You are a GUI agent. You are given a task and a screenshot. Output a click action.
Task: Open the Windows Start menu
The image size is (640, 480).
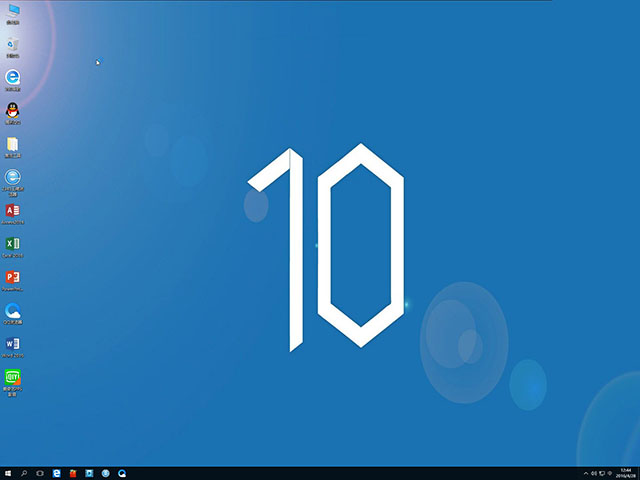(8, 472)
